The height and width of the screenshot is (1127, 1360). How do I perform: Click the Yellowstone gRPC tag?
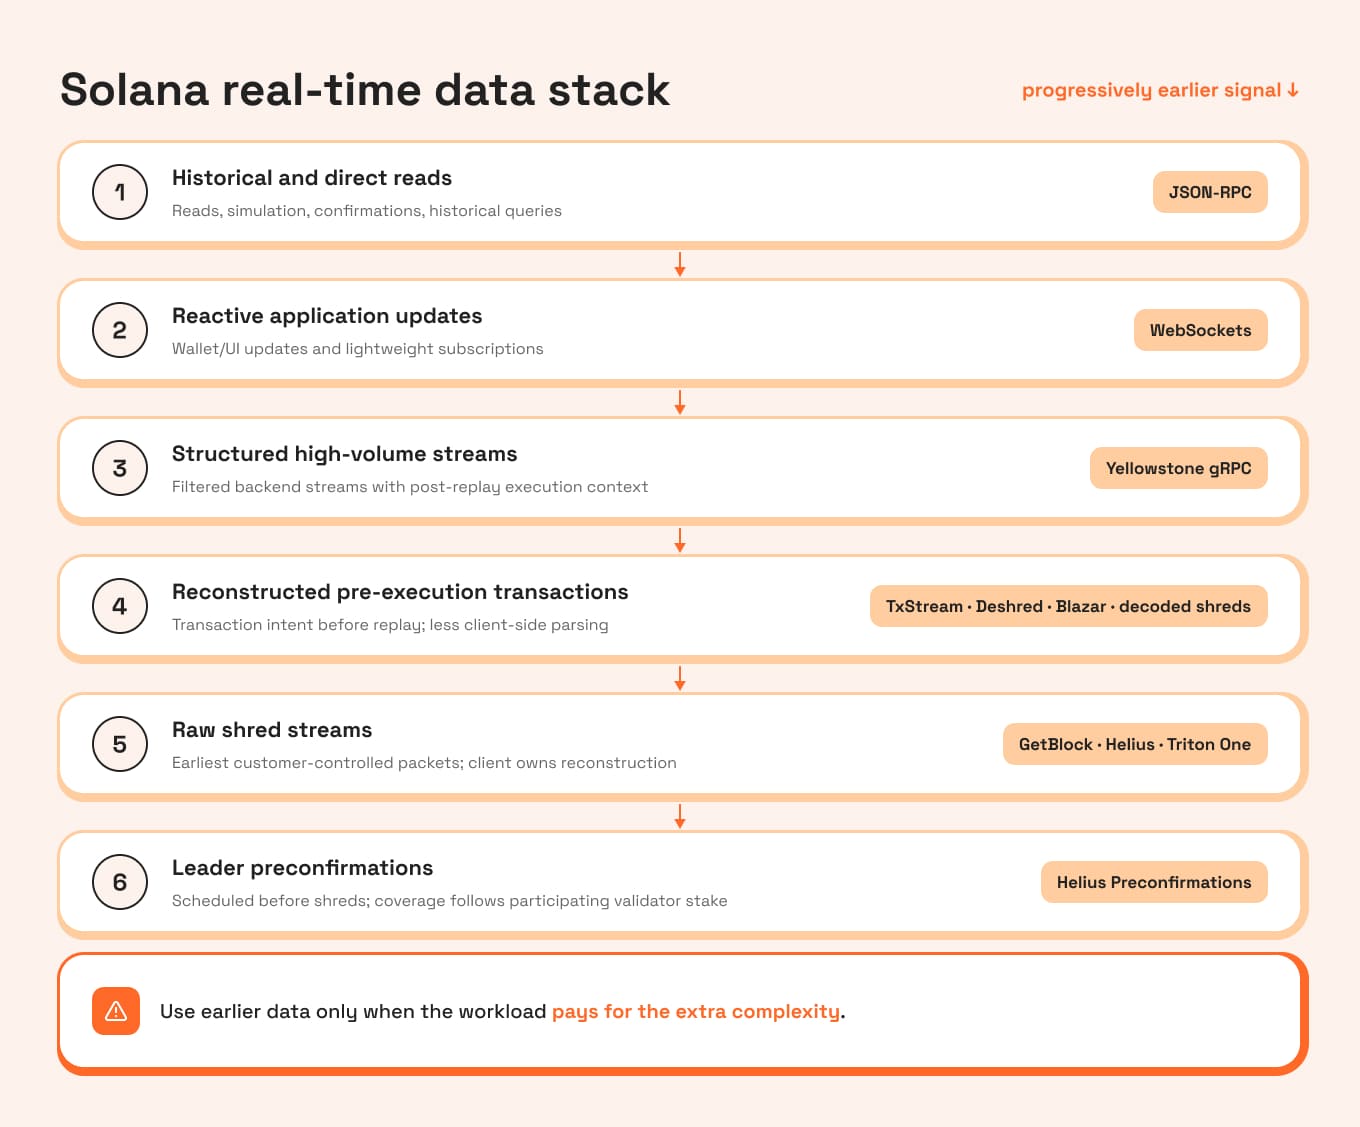(x=1178, y=468)
